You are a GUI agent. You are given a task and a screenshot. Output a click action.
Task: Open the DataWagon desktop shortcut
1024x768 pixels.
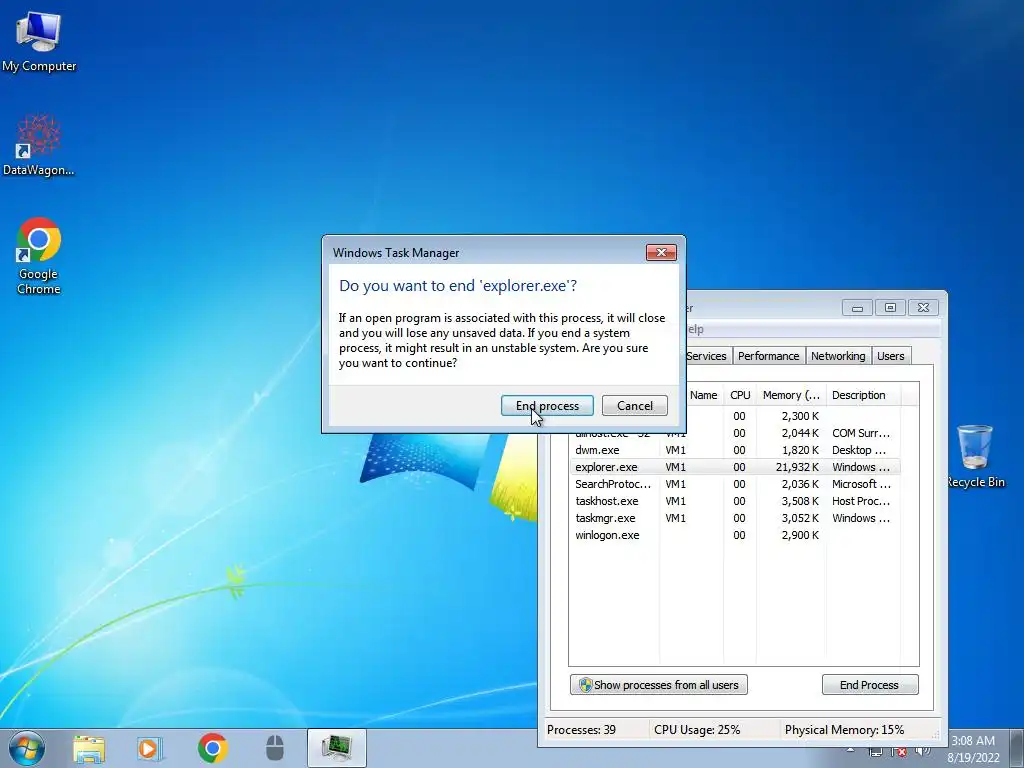(x=39, y=145)
